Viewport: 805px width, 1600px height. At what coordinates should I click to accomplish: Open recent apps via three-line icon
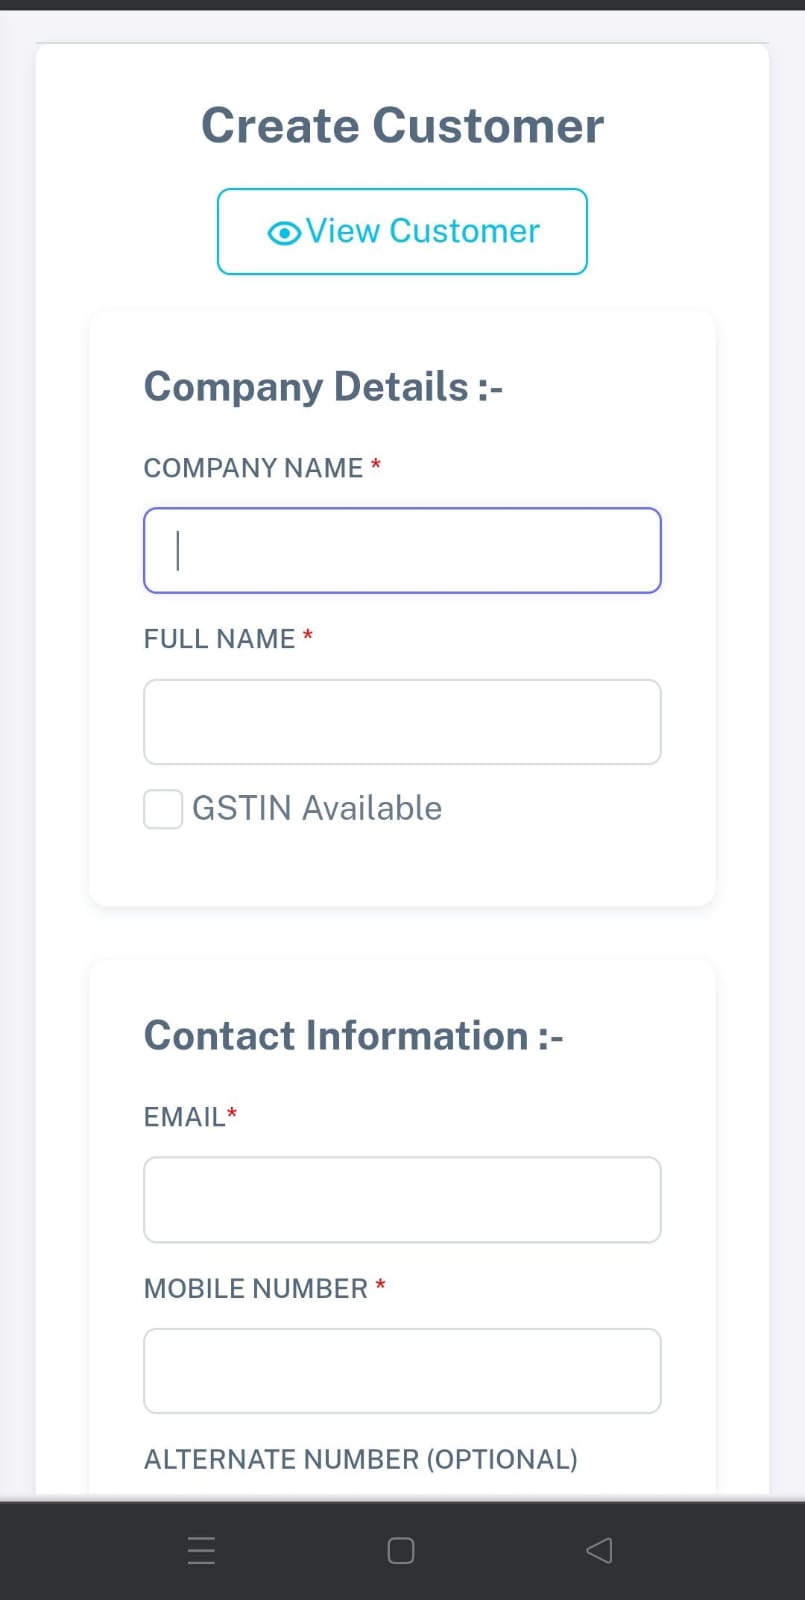pos(201,1550)
